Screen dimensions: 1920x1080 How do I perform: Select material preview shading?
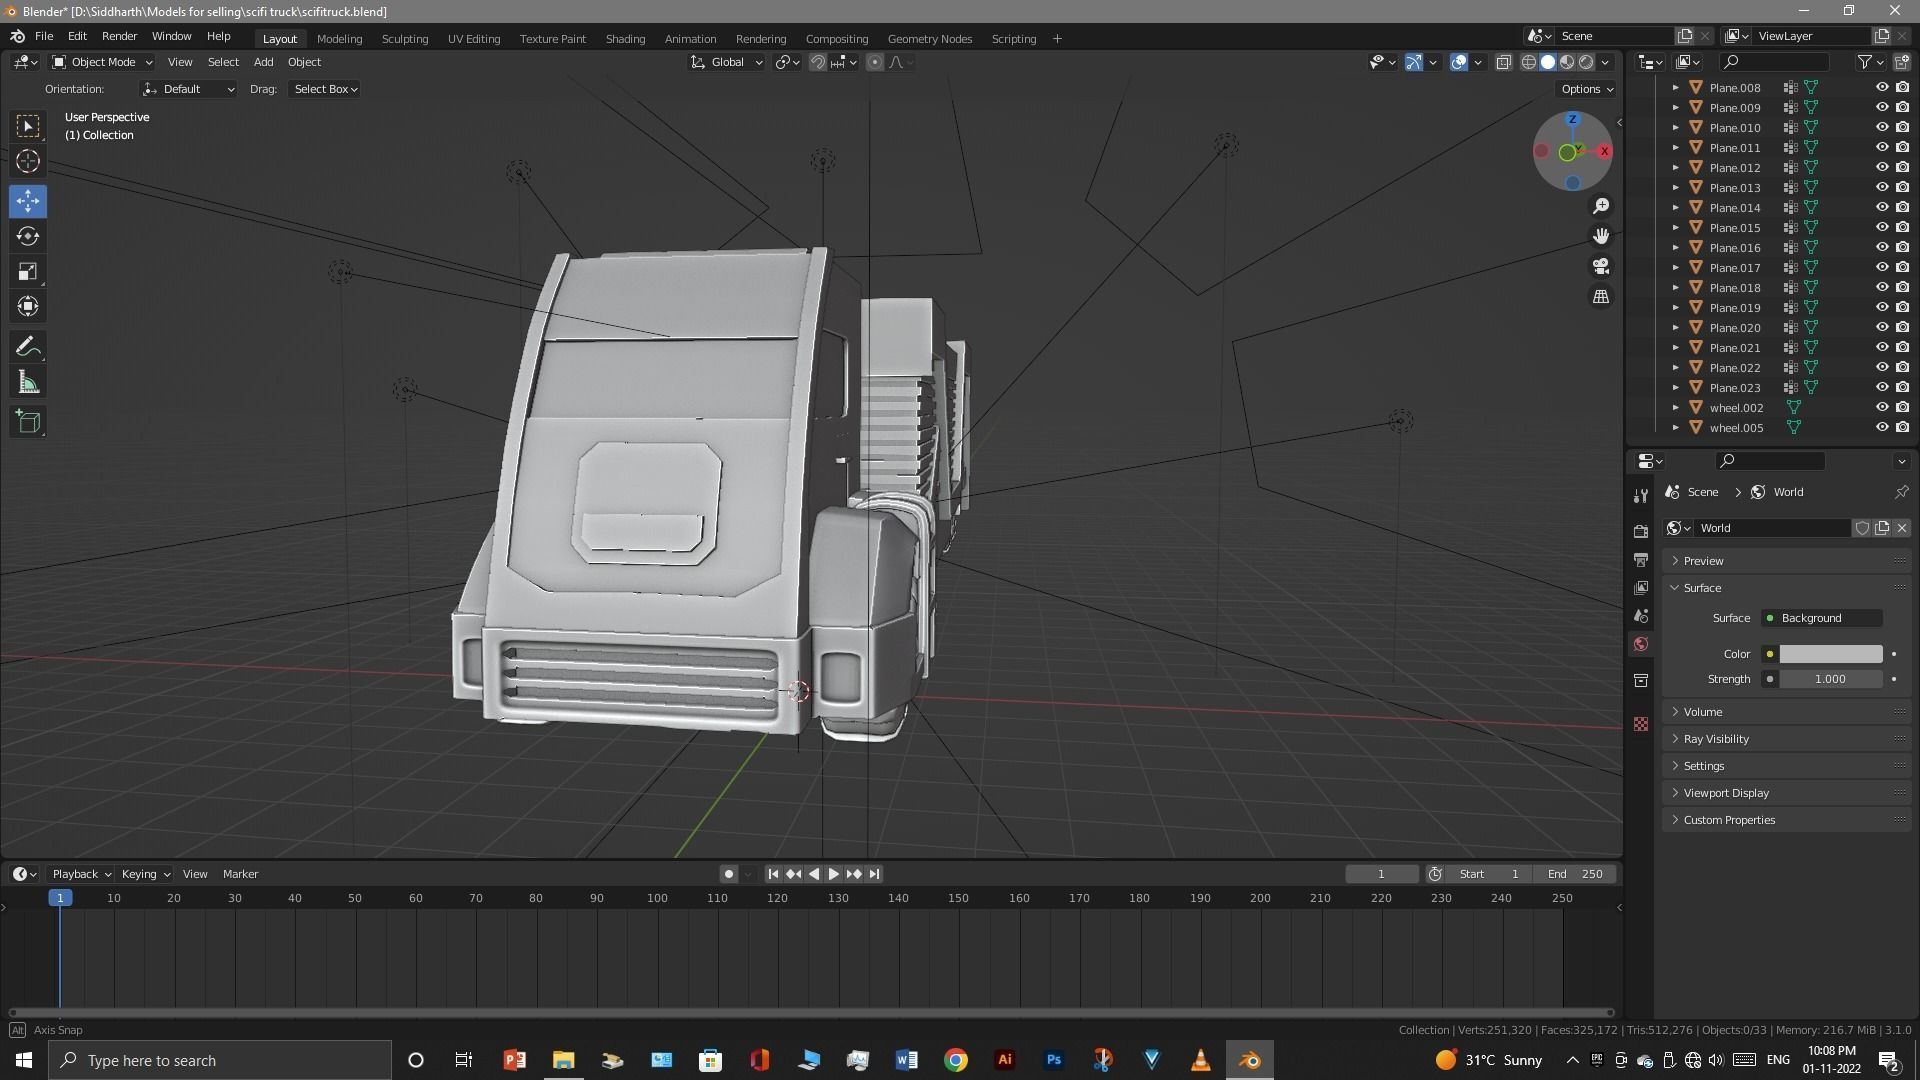1567,62
